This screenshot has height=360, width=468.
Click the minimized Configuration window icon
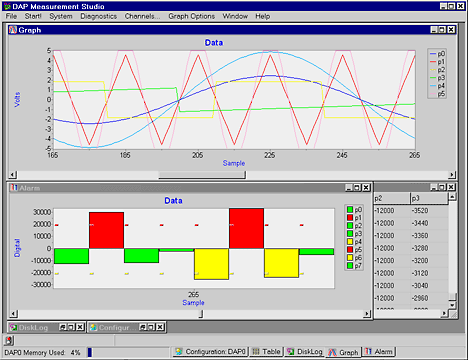pos(93,327)
